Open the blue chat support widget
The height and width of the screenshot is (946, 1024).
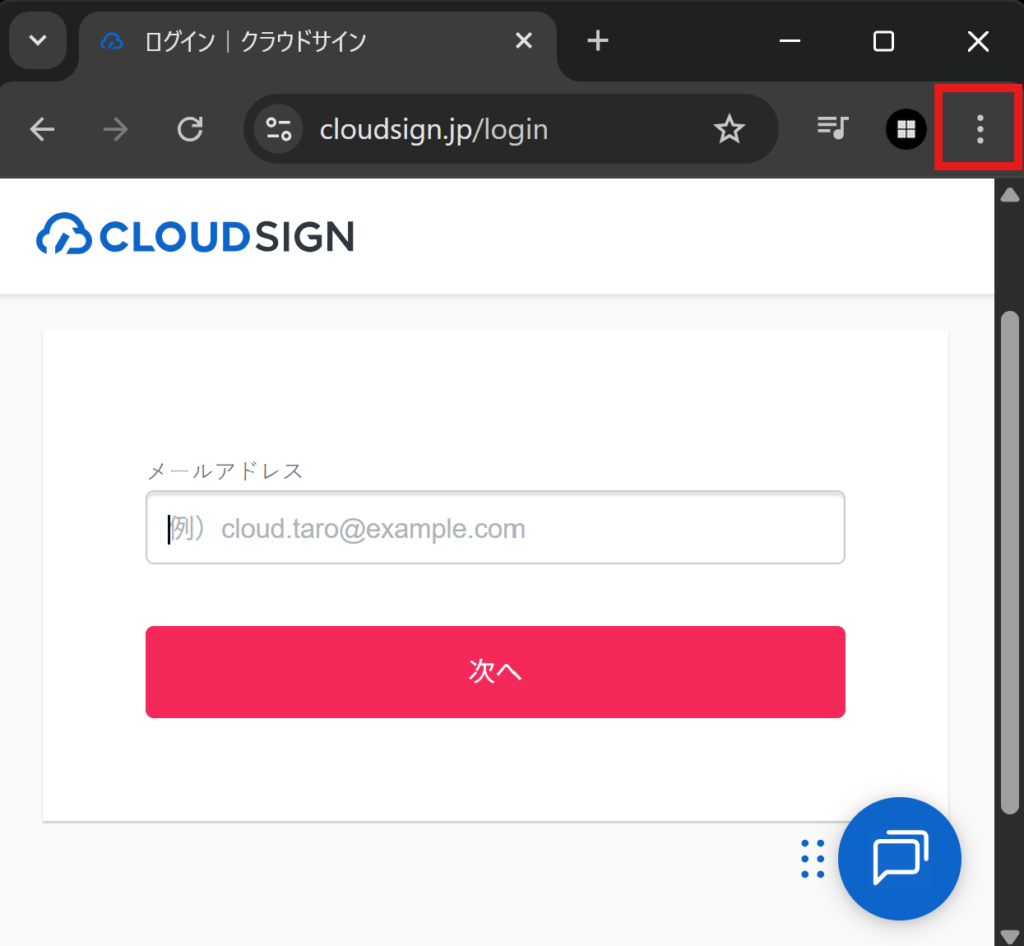(x=899, y=859)
